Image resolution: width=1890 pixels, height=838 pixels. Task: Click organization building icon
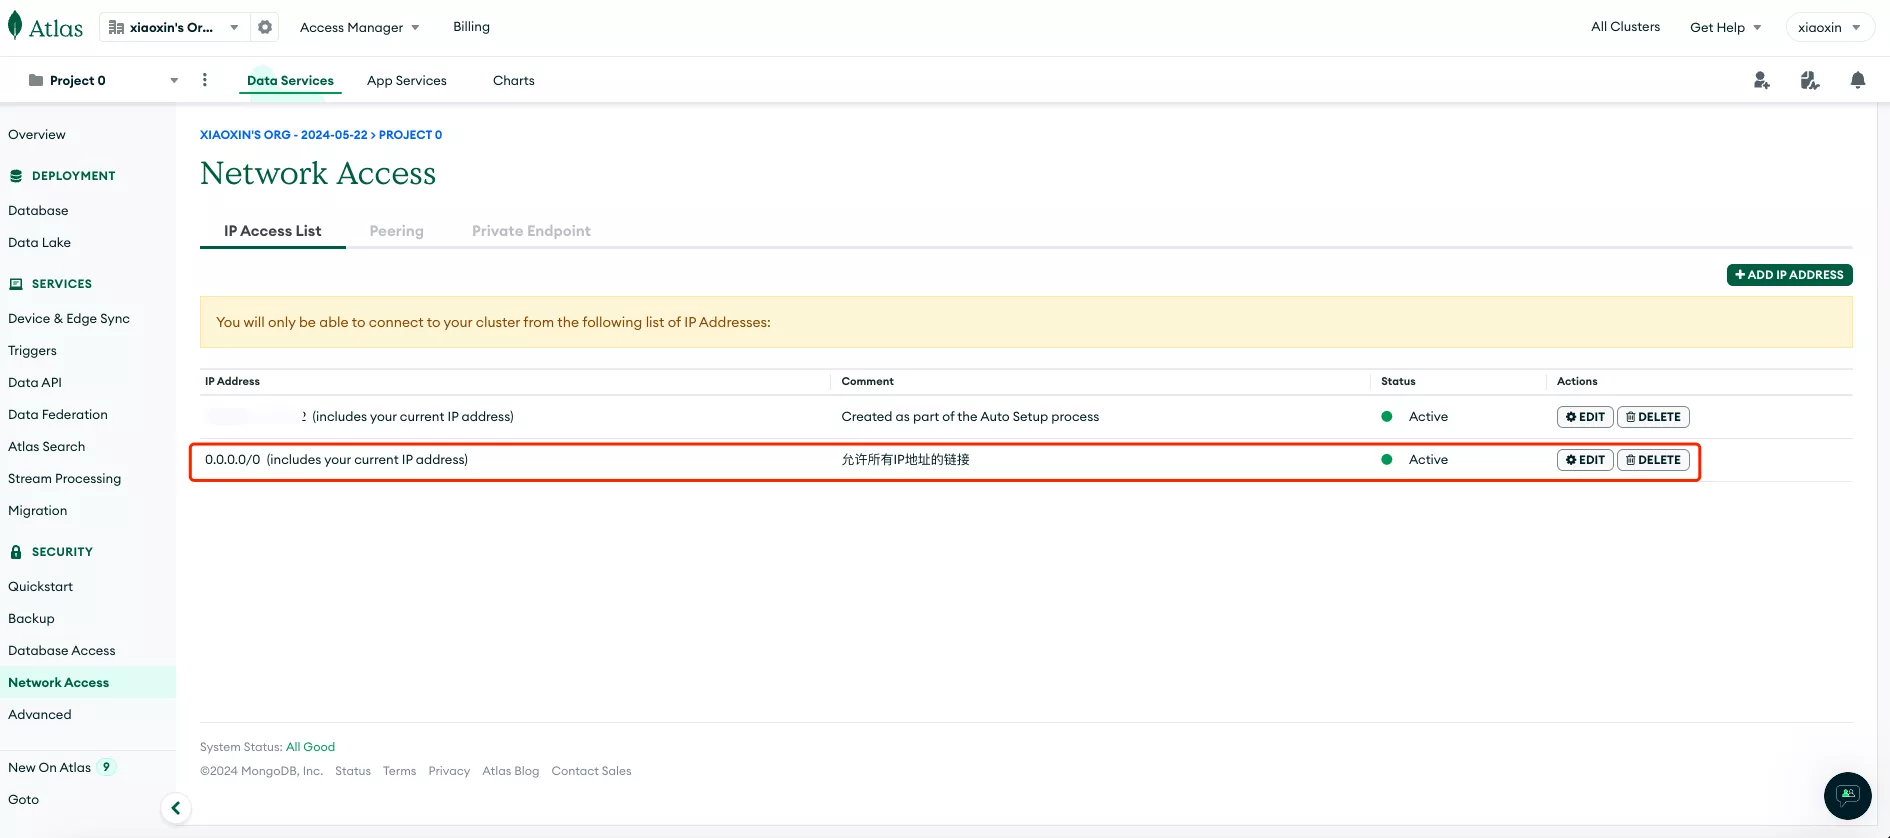[116, 28]
